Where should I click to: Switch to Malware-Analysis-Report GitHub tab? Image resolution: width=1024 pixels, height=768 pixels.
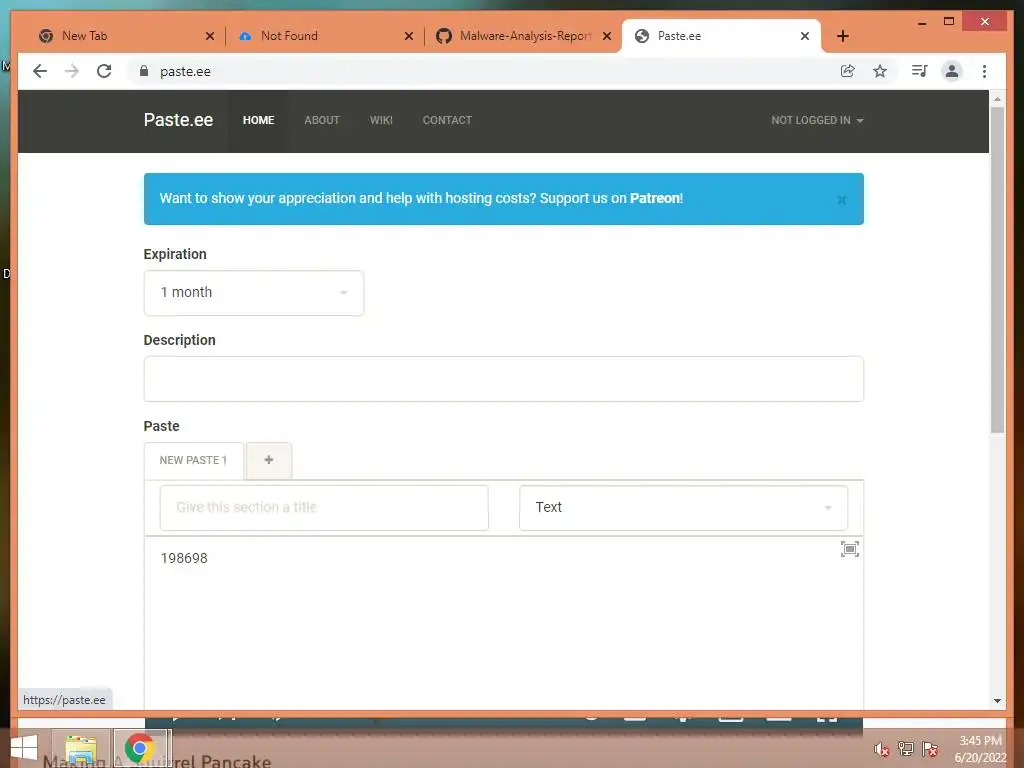click(522, 36)
